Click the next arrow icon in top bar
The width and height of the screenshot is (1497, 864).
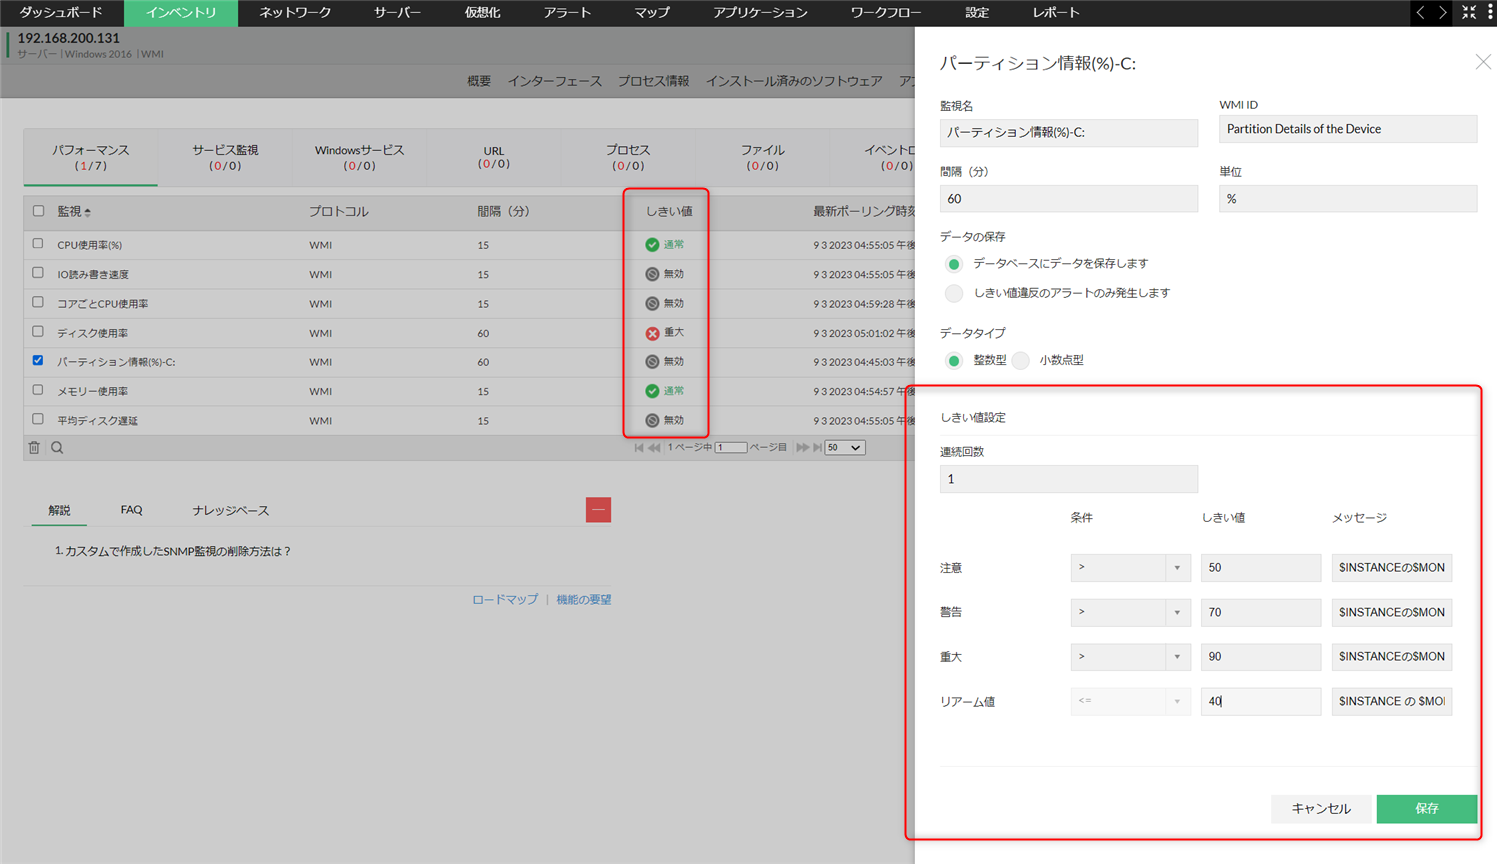pos(1443,12)
